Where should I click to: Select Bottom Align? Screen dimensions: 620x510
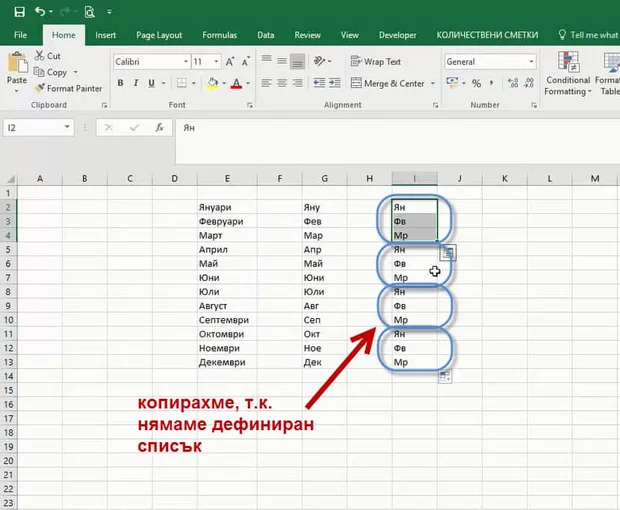pyautogui.click(x=297, y=61)
